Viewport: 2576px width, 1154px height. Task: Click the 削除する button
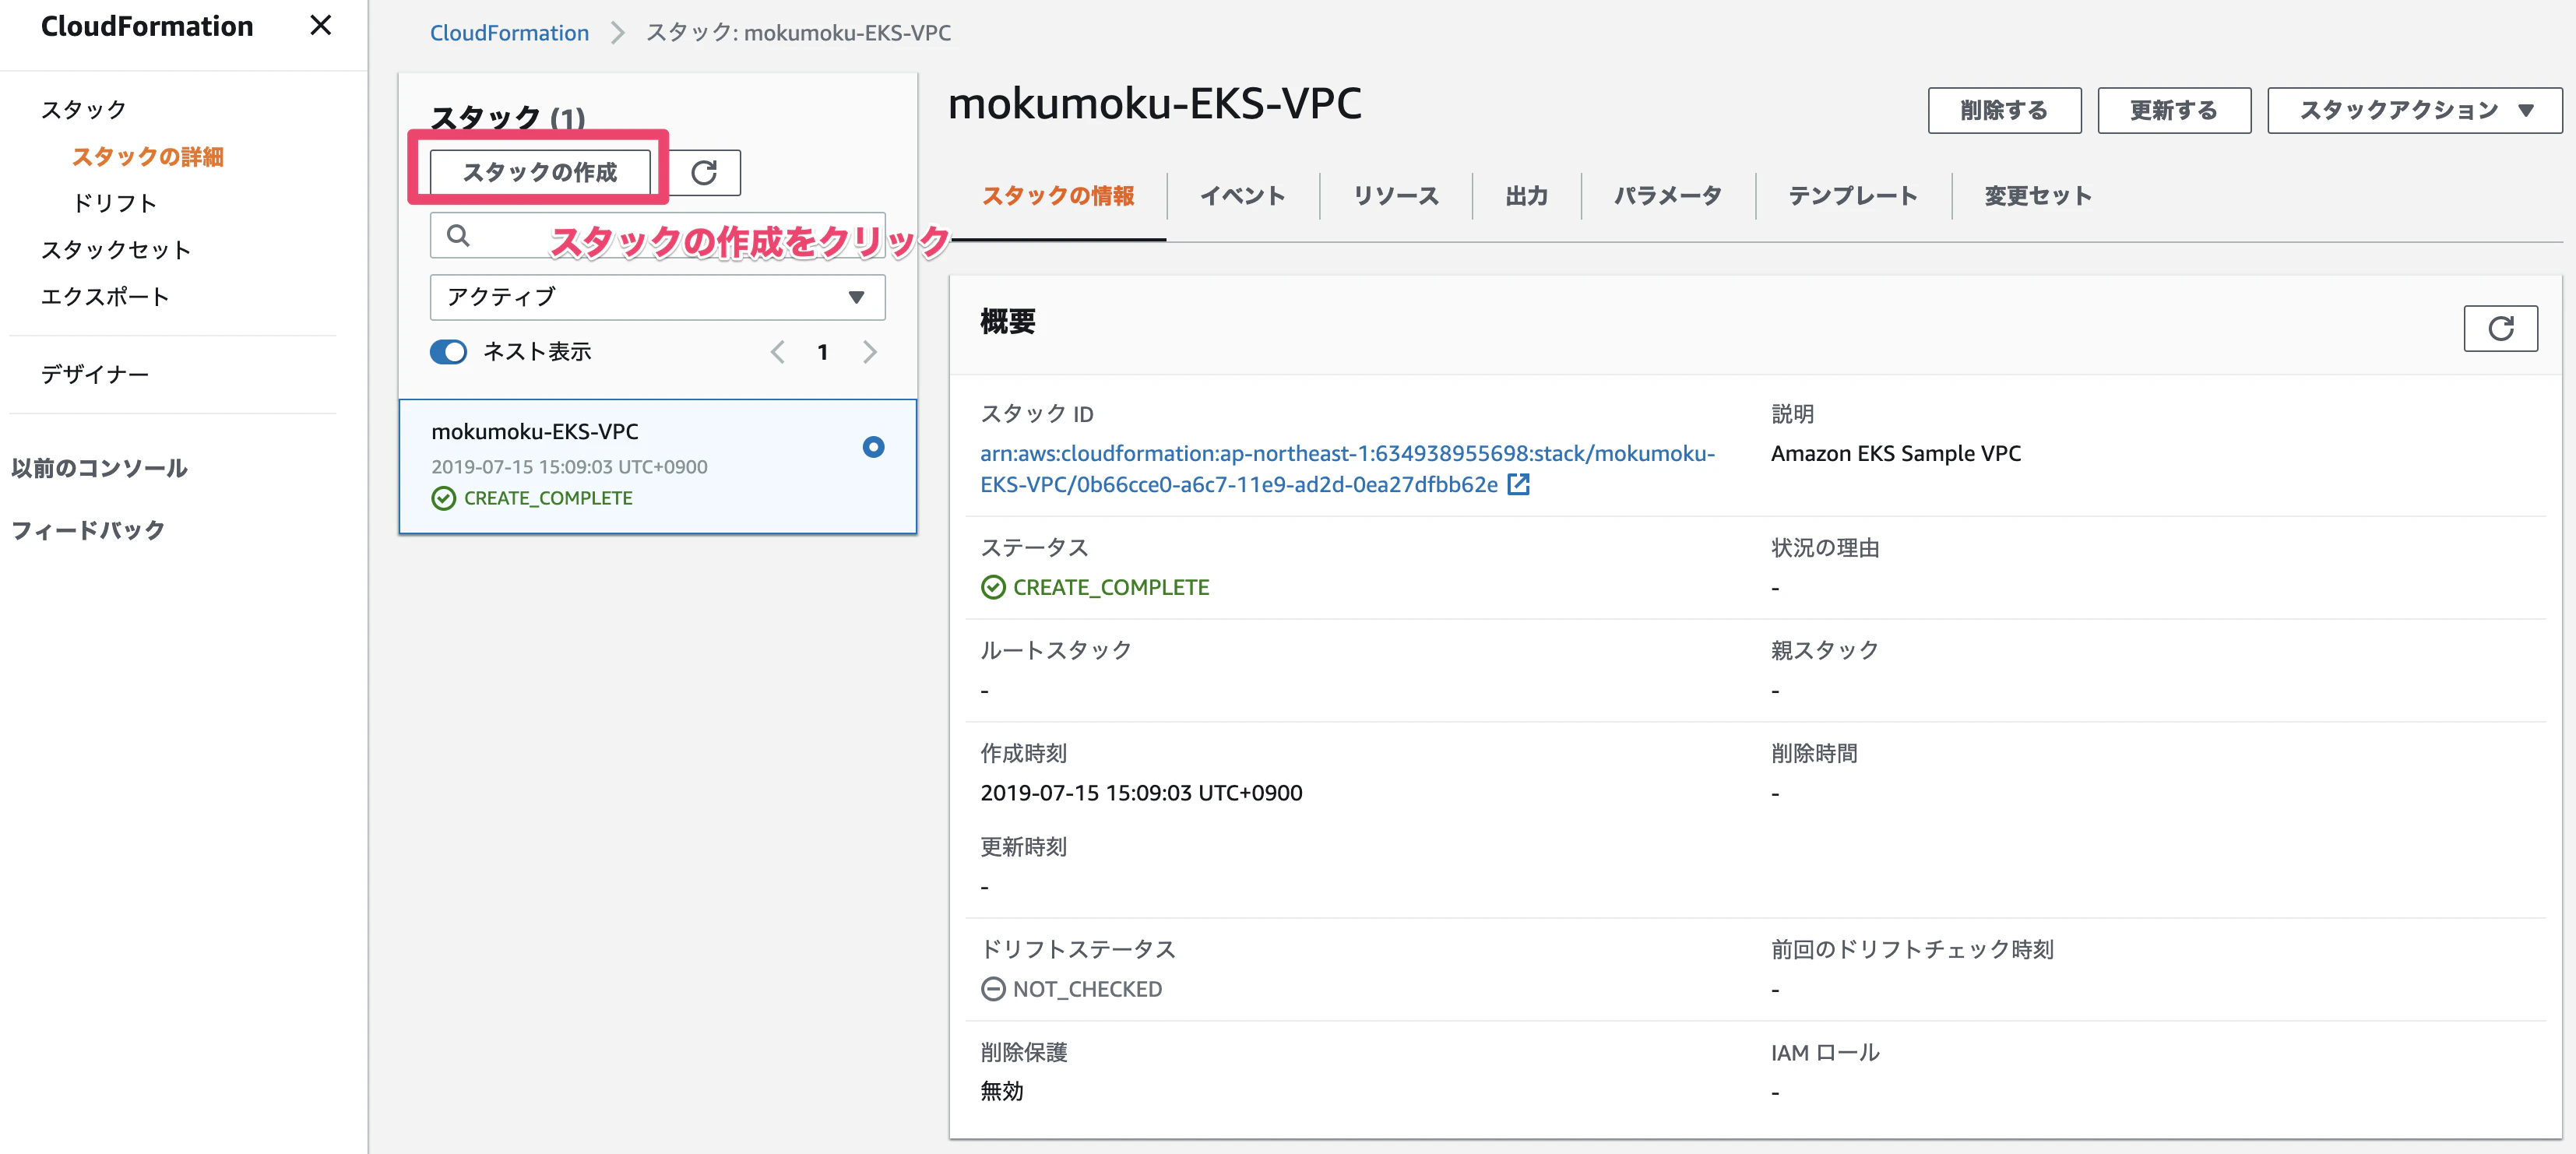pos(2004,110)
